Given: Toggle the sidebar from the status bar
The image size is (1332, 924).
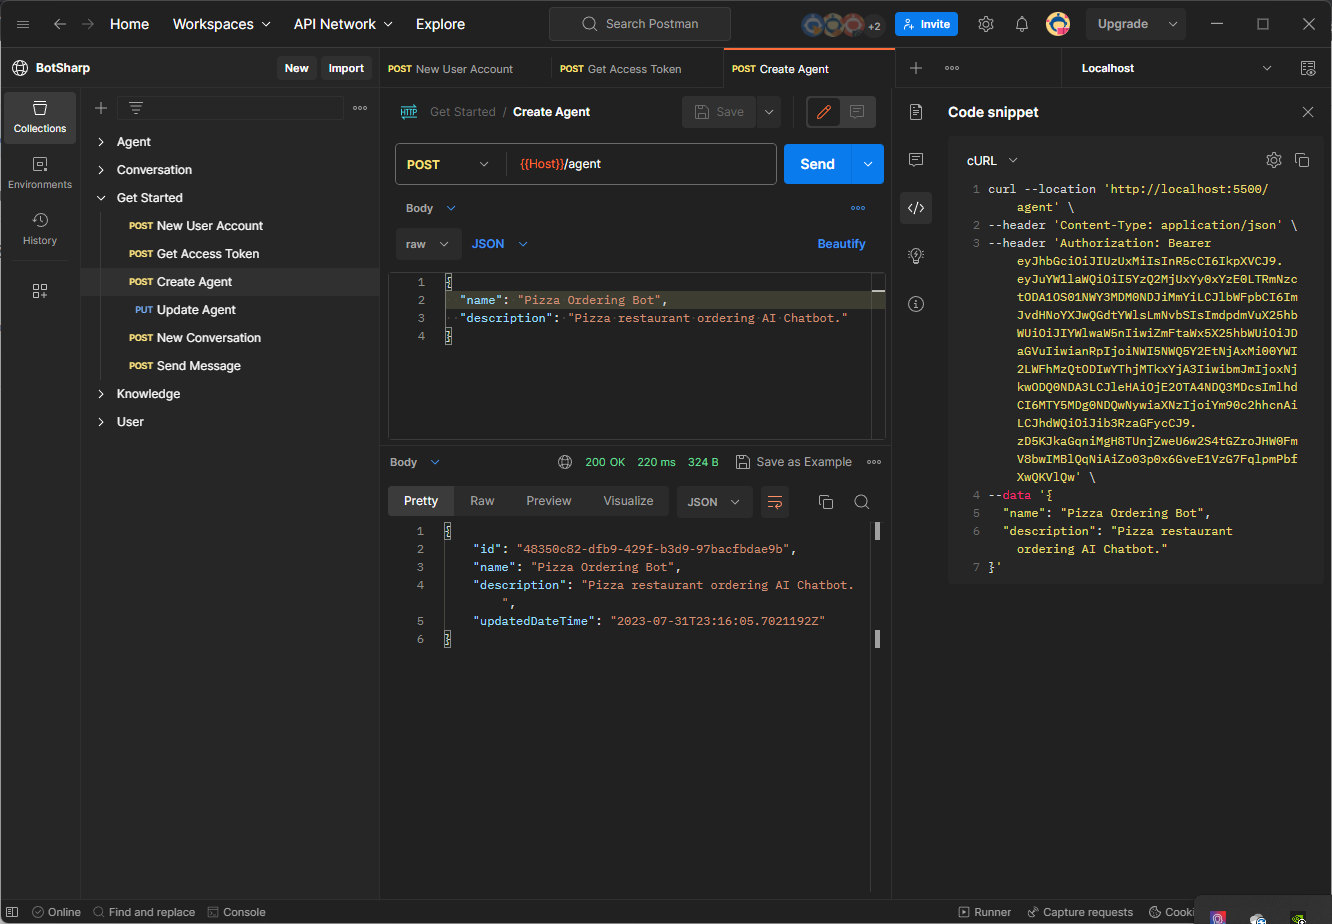Looking at the screenshot, I should (x=12, y=912).
